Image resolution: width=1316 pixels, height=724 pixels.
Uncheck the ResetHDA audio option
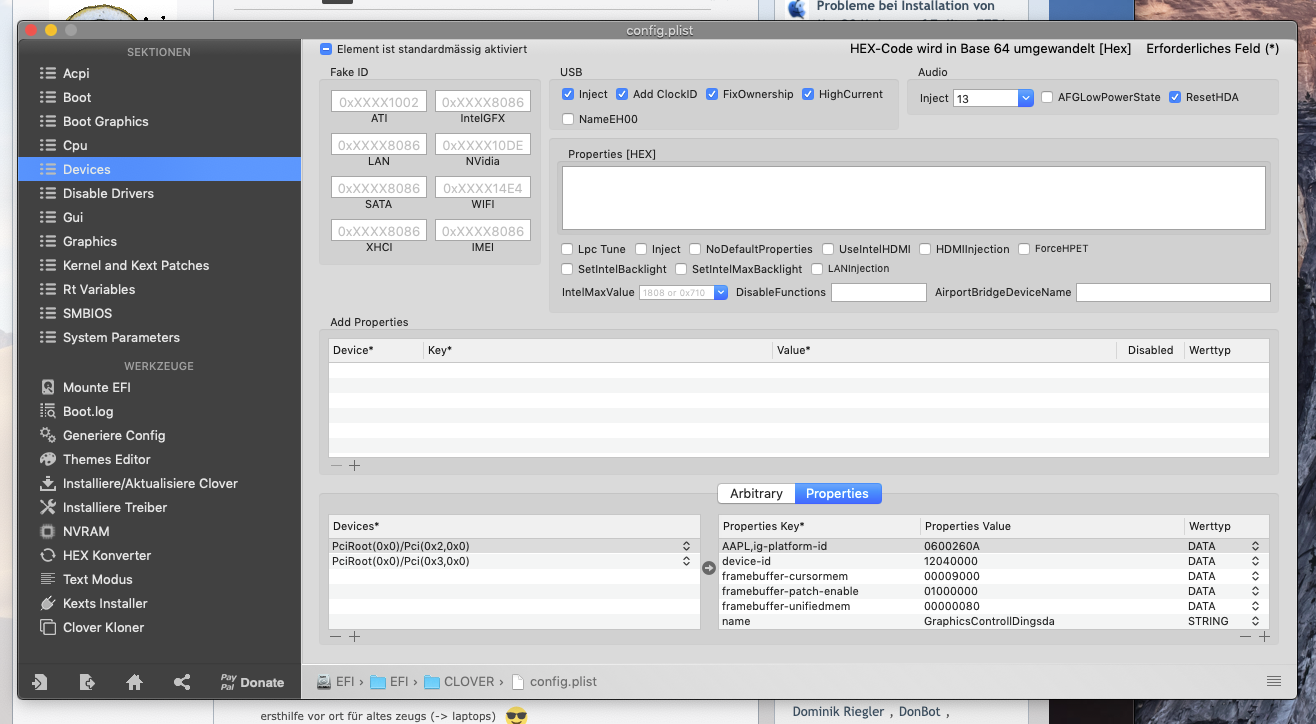tap(1175, 97)
